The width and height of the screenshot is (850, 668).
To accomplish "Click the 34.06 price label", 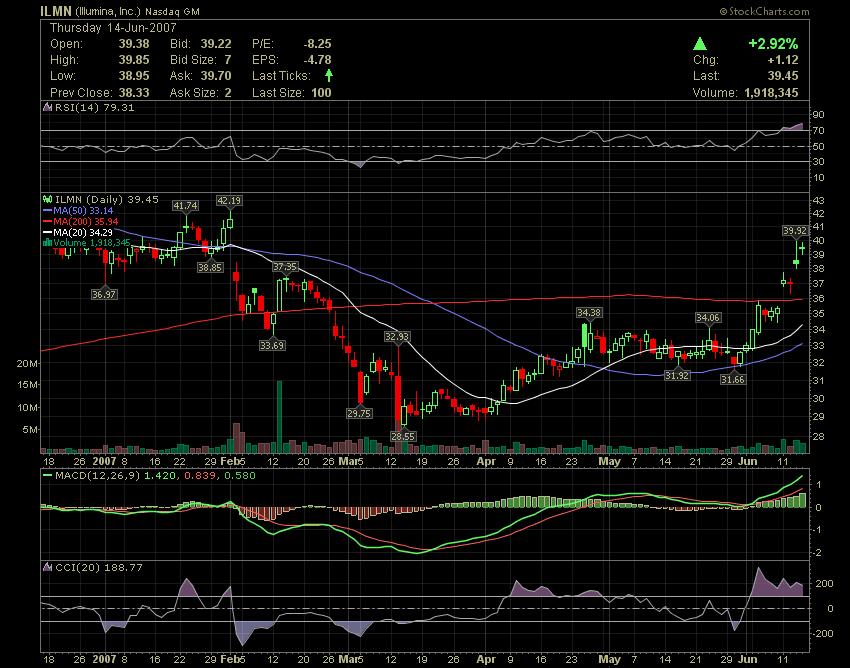I will click(x=709, y=317).
